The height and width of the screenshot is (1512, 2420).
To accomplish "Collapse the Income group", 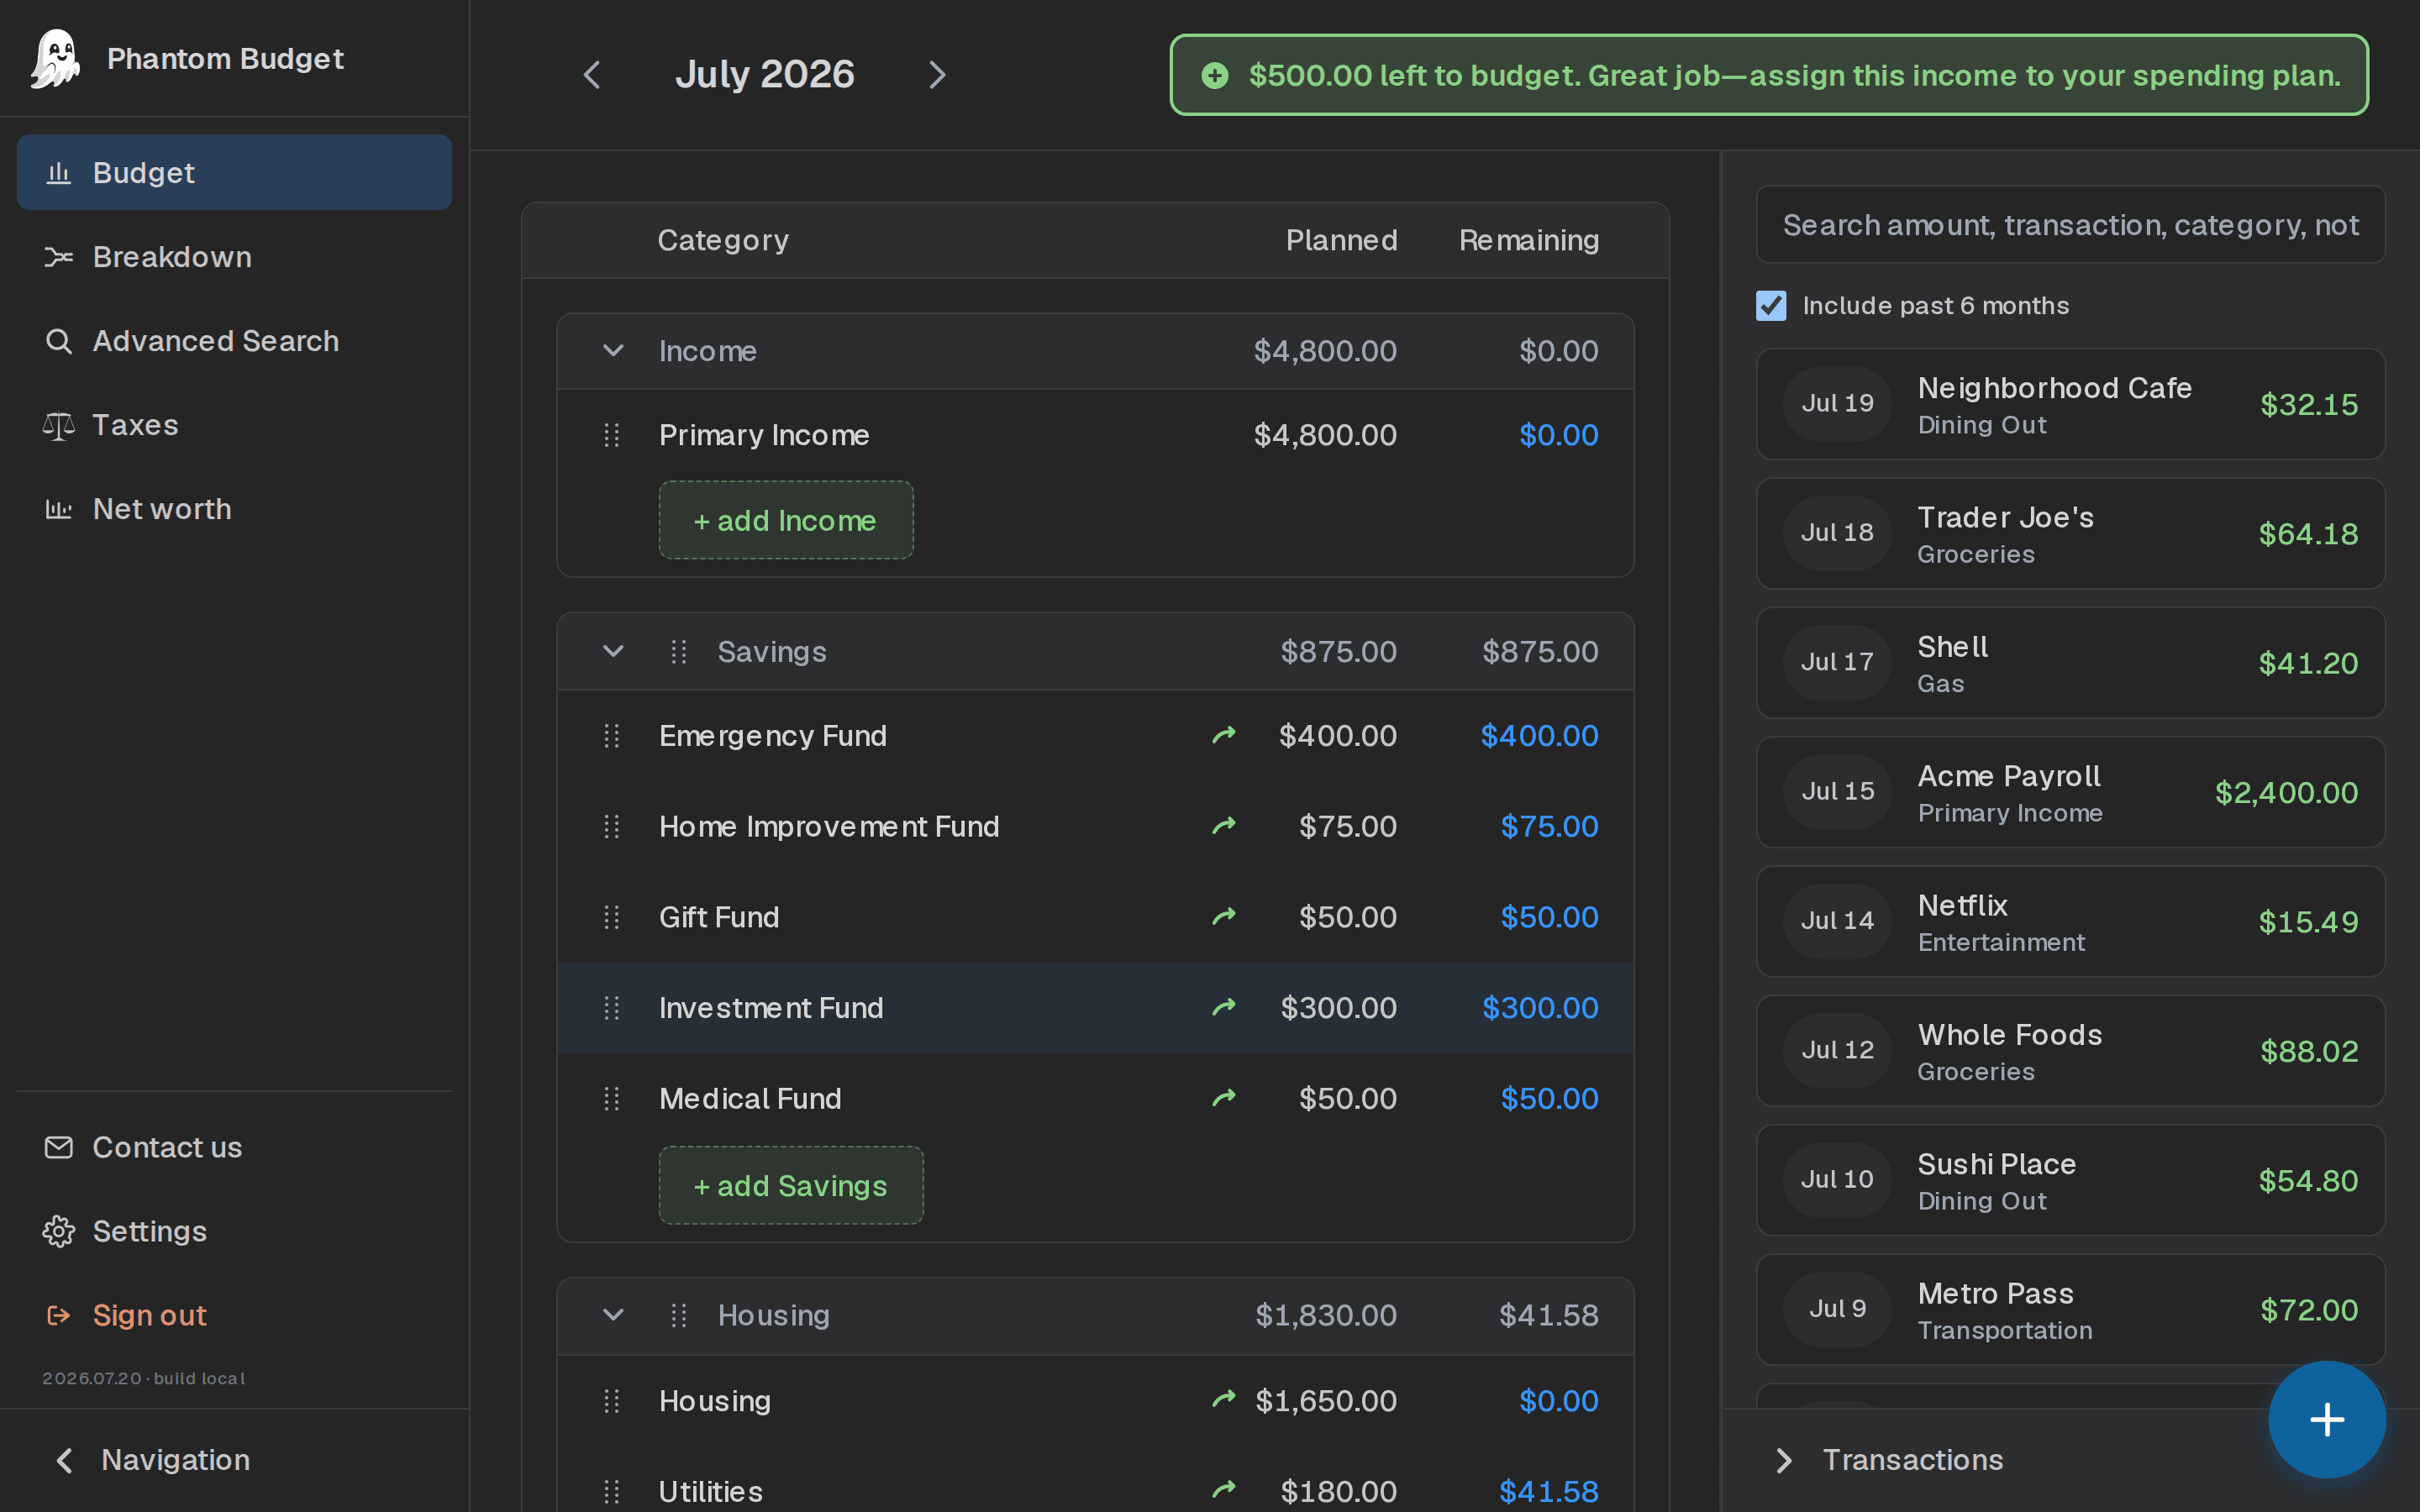I will click(x=613, y=351).
